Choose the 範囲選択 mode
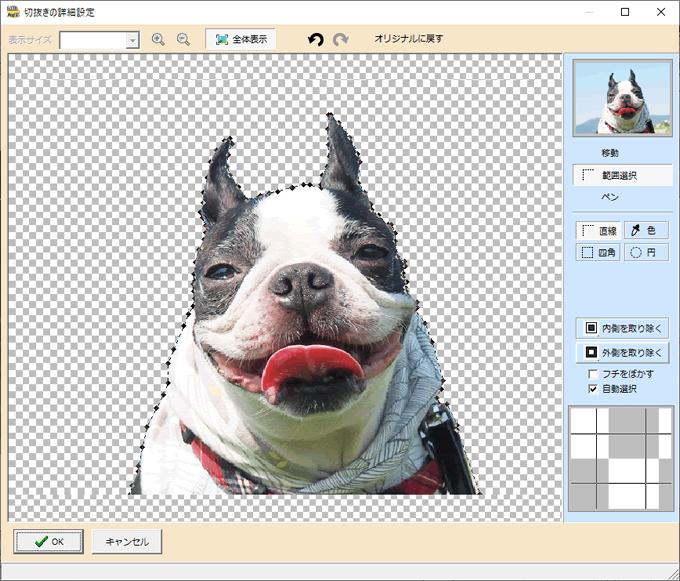Image resolution: width=680 pixels, height=581 pixels. pyautogui.click(x=621, y=175)
